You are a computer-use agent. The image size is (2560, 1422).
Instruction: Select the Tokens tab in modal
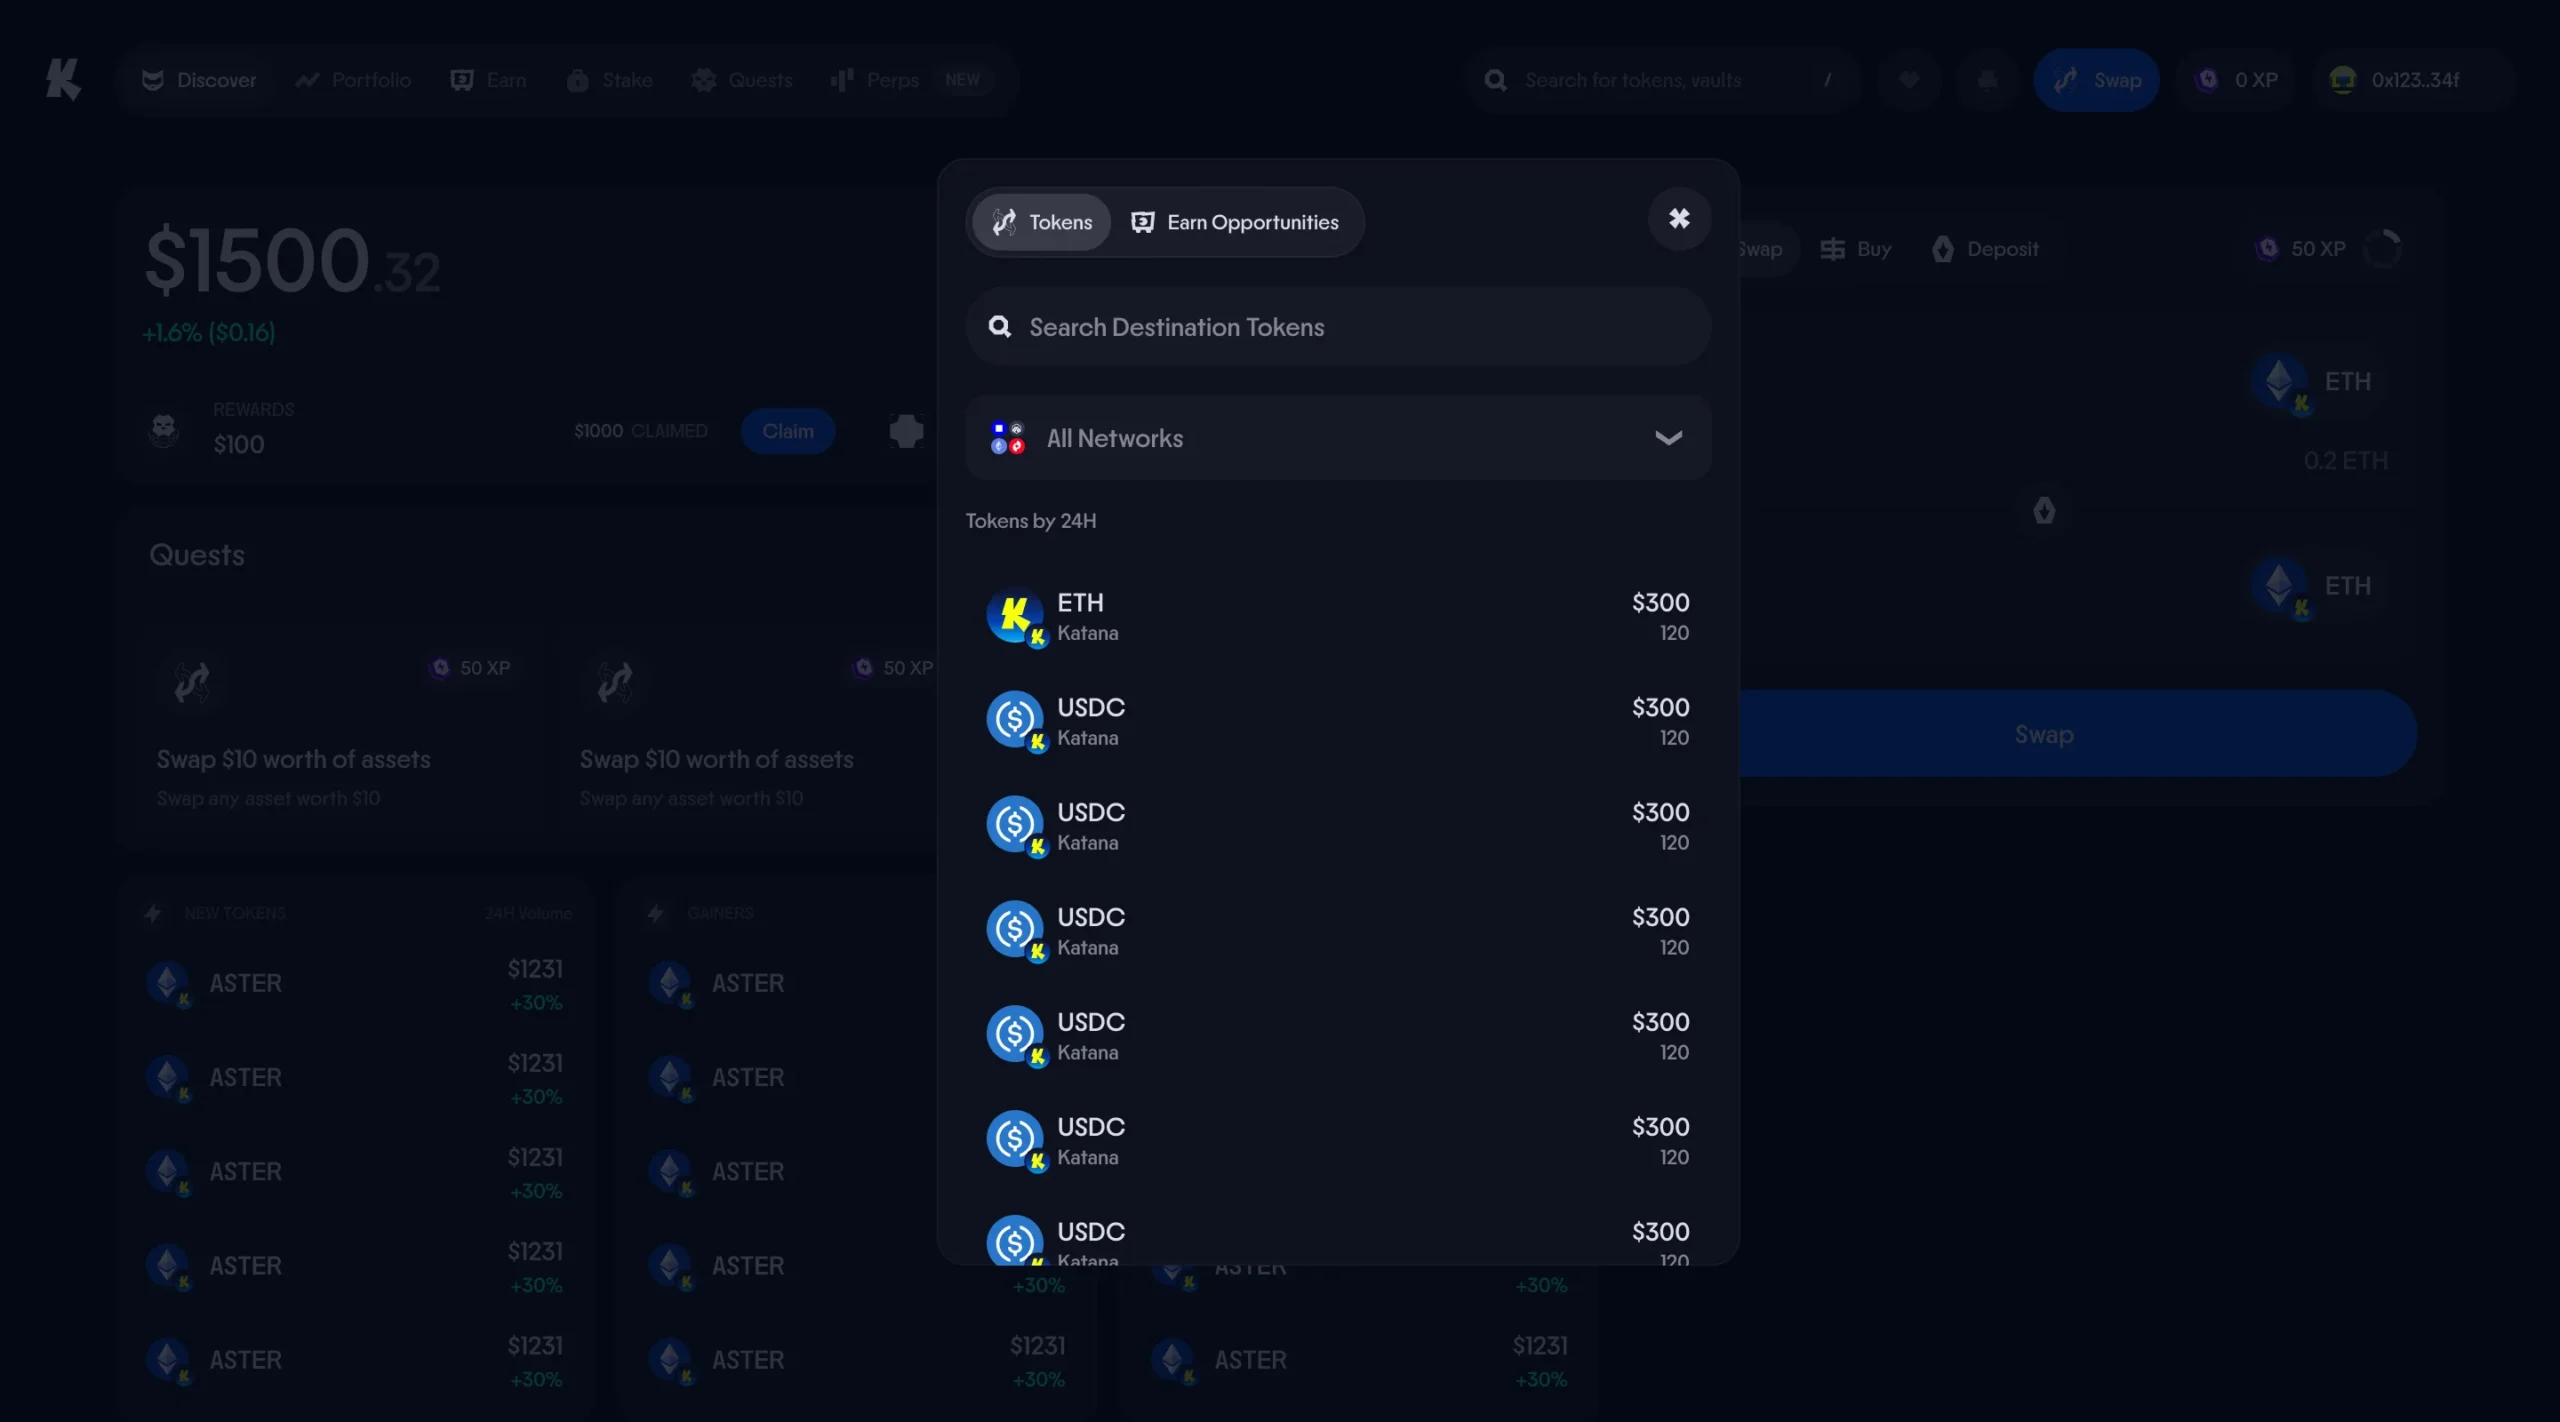click(x=1041, y=222)
